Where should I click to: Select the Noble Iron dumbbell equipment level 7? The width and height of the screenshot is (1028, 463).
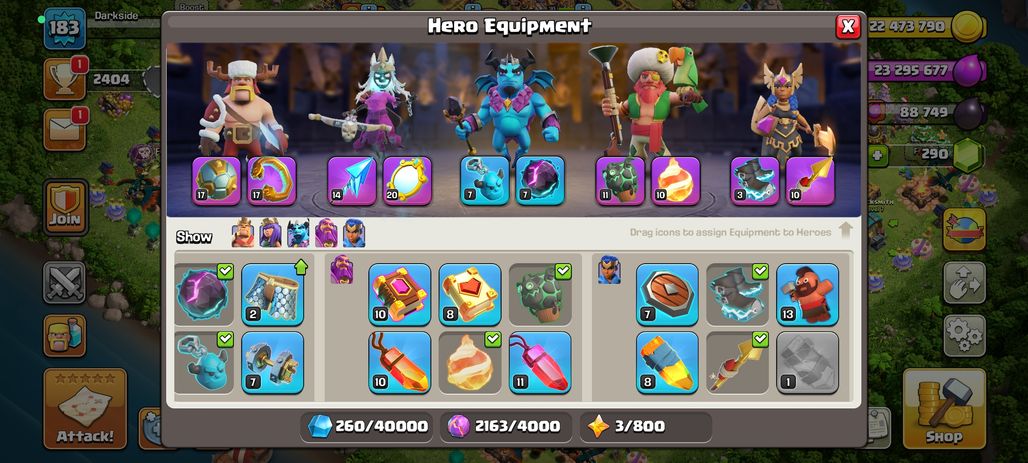pyautogui.click(x=272, y=363)
